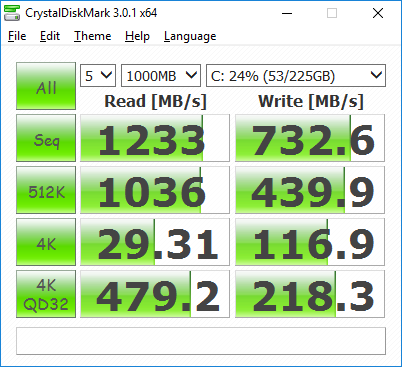Open the test count dropdown showing 5
The image size is (402, 367).
98,76
